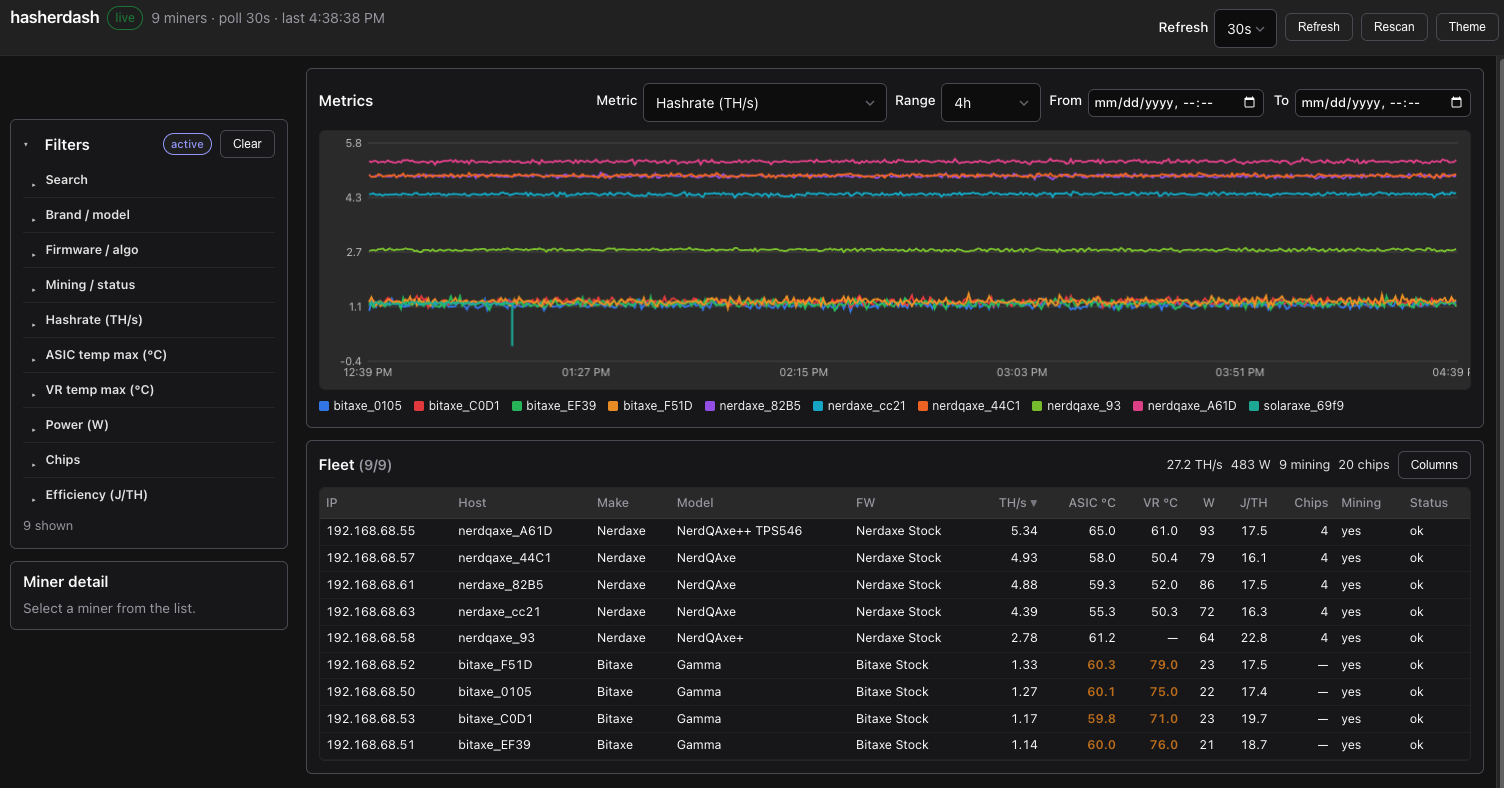Open calendar picker in To date field
The height and width of the screenshot is (788, 1504).
tap(1456, 102)
